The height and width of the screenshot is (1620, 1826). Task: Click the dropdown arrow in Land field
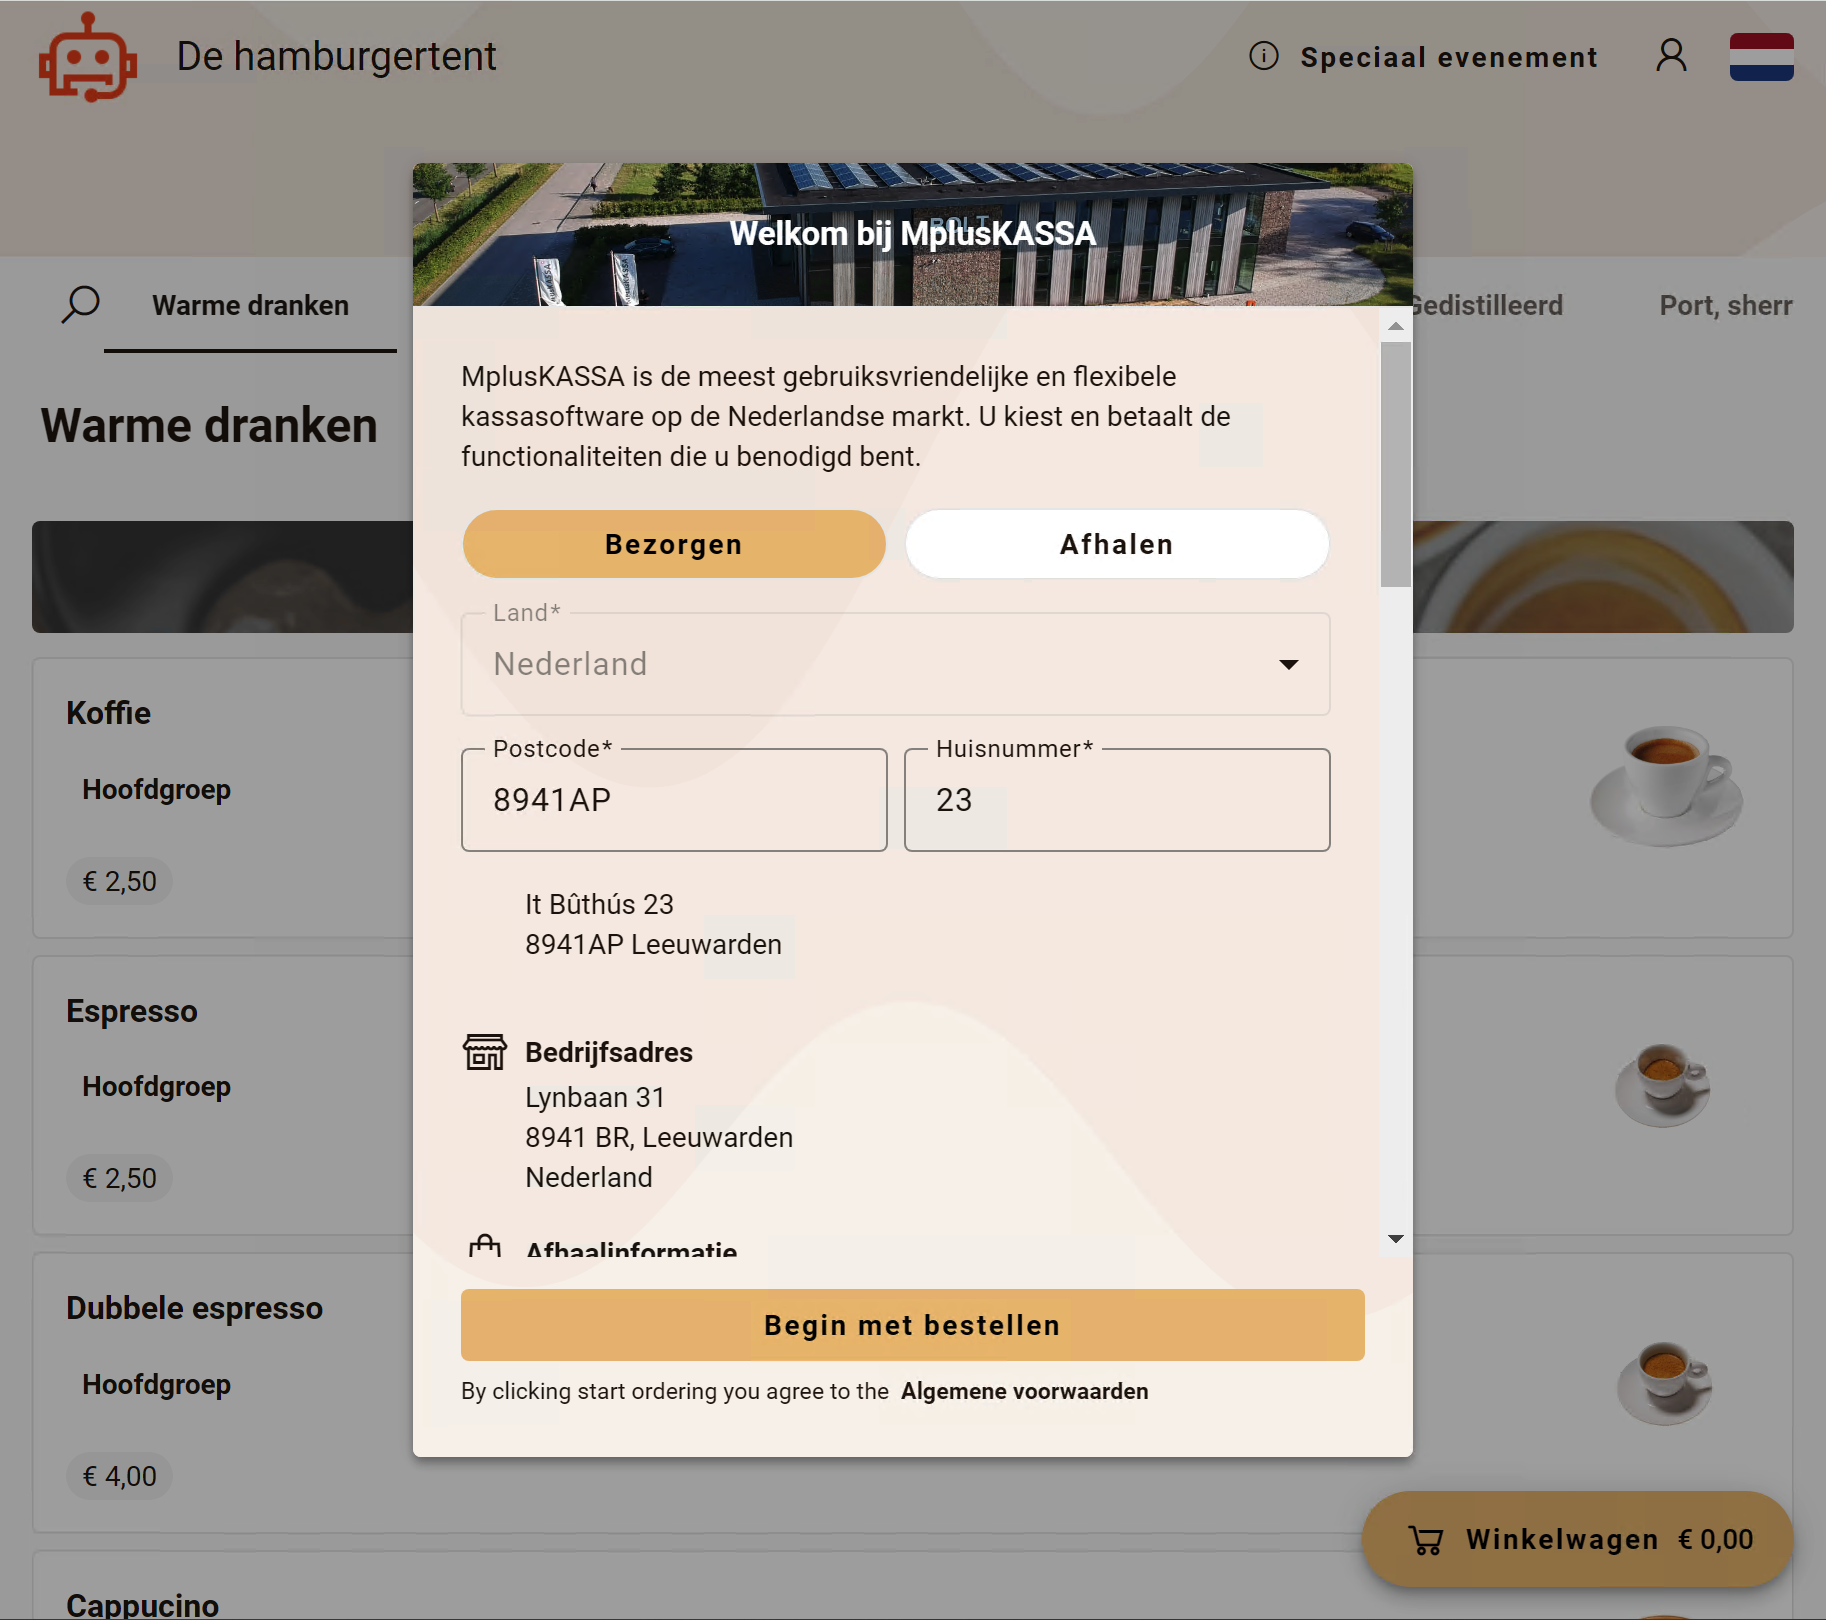pos(1289,665)
